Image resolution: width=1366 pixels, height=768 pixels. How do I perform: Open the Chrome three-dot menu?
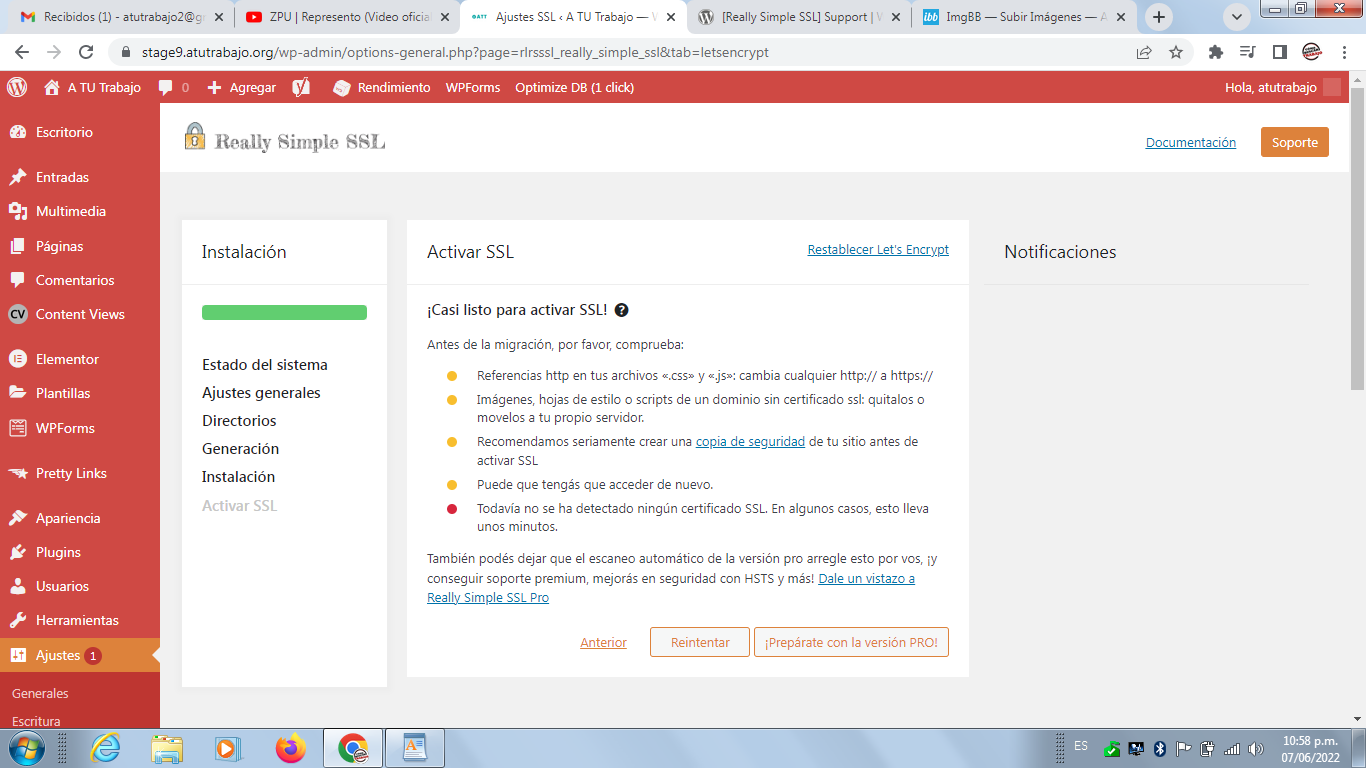[x=1344, y=52]
